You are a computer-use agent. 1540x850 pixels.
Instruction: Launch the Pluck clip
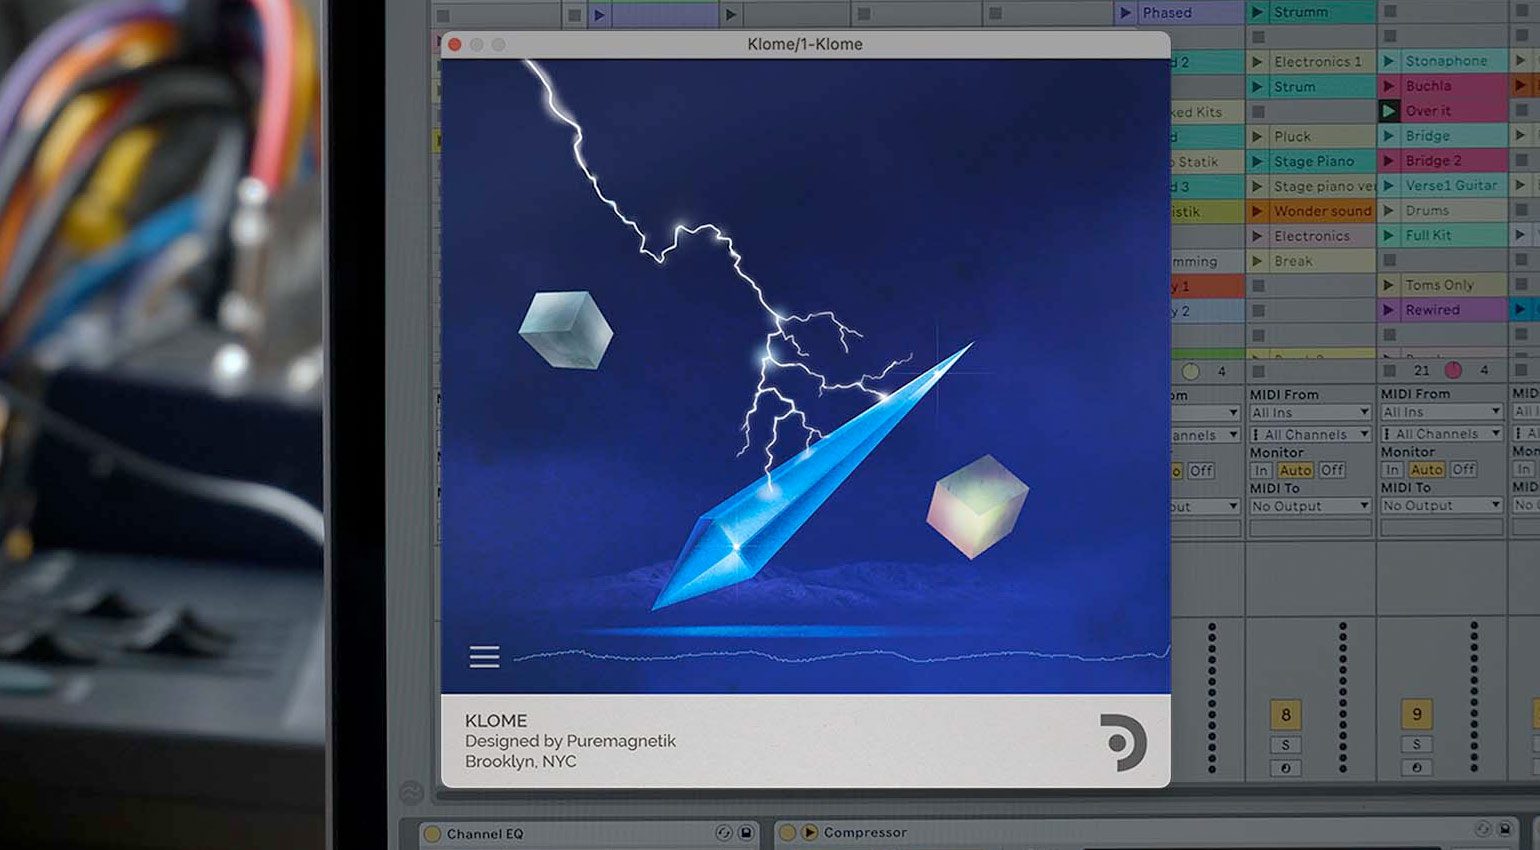1258,136
